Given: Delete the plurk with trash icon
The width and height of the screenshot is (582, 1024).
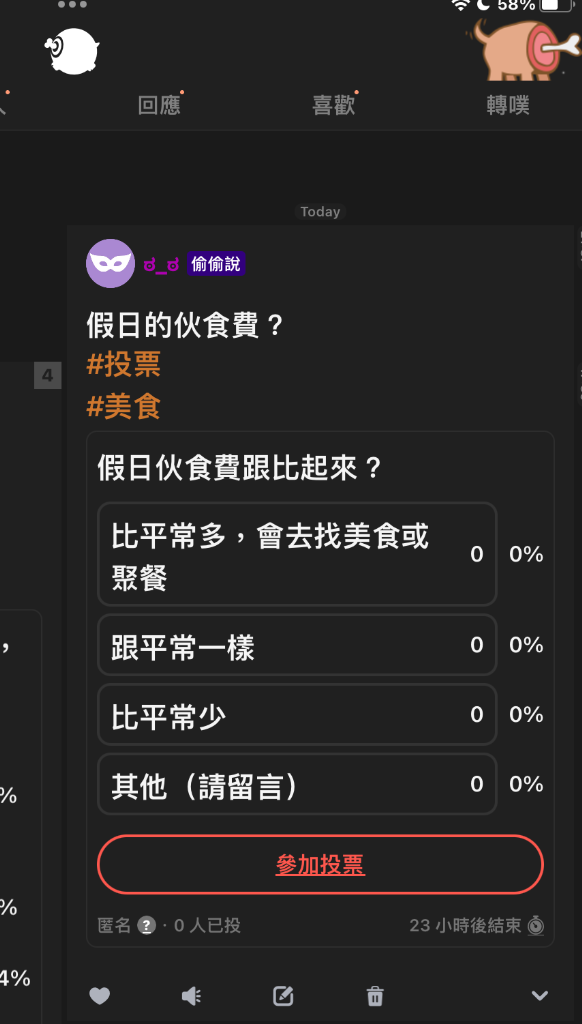Looking at the screenshot, I should [375, 996].
